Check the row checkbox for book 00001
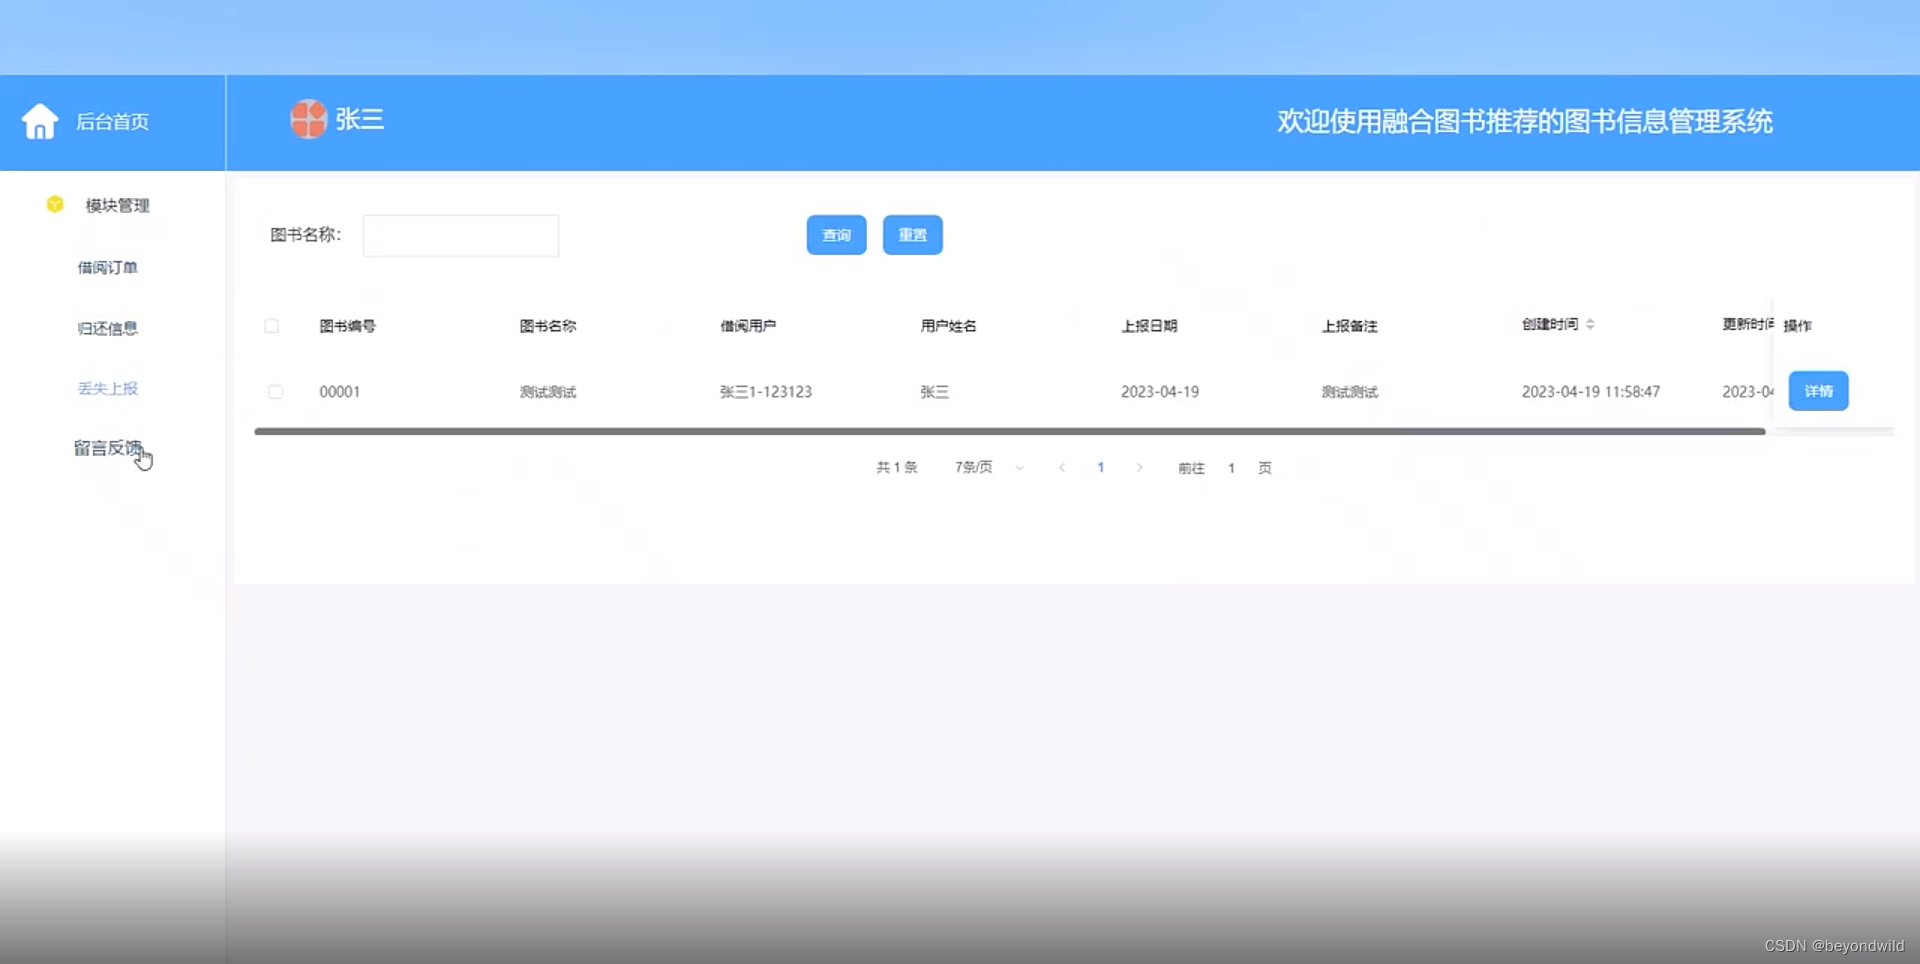The image size is (1920, 964). (276, 392)
